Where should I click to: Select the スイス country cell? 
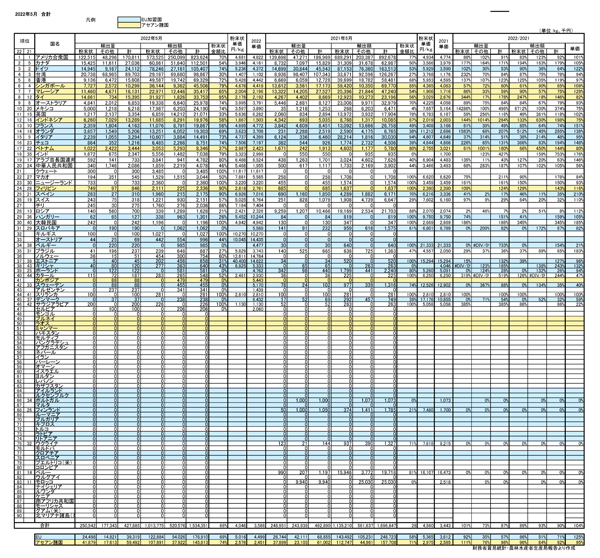pyautogui.click(x=55, y=200)
